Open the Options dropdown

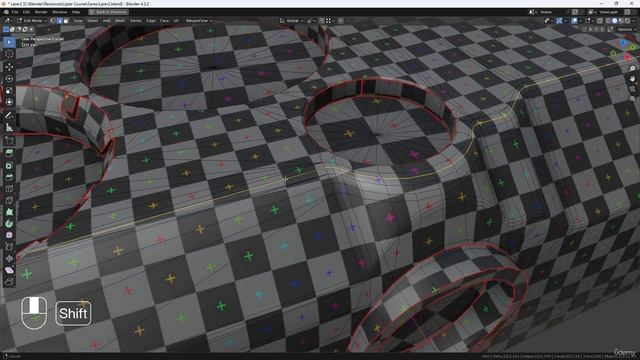pyautogui.click(x=627, y=29)
